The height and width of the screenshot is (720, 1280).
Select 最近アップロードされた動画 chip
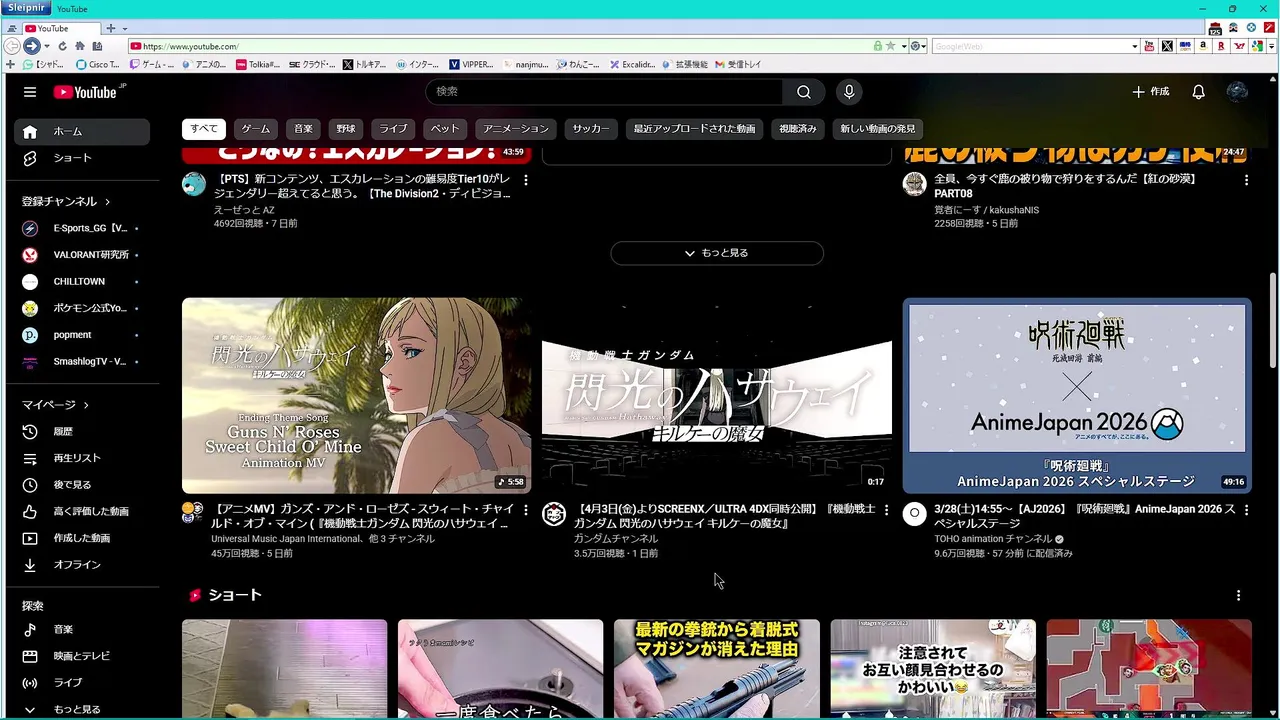click(694, 129)
